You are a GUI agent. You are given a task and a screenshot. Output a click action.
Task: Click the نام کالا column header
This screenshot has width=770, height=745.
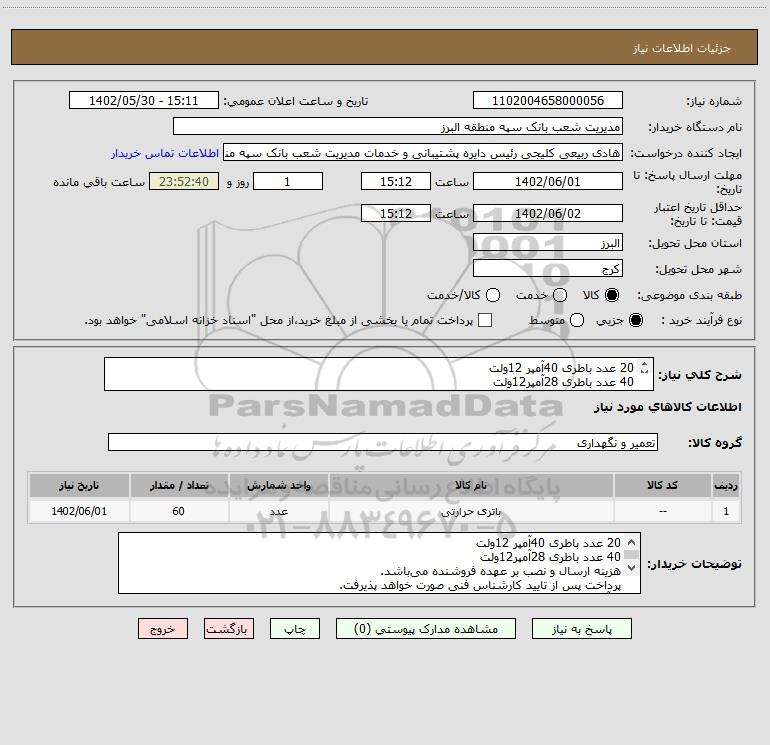click(471, 485)
